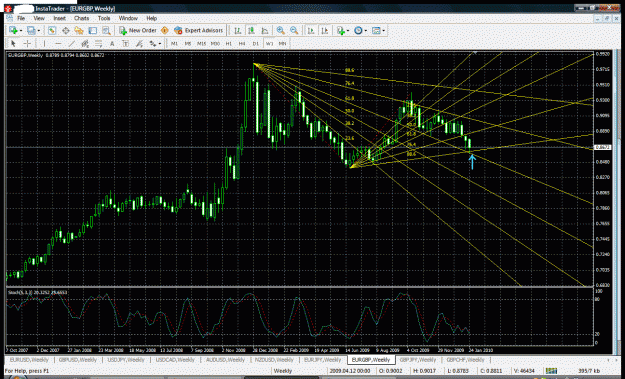
Task: Select the vertical line drawing tool
Action: point(44,43)
